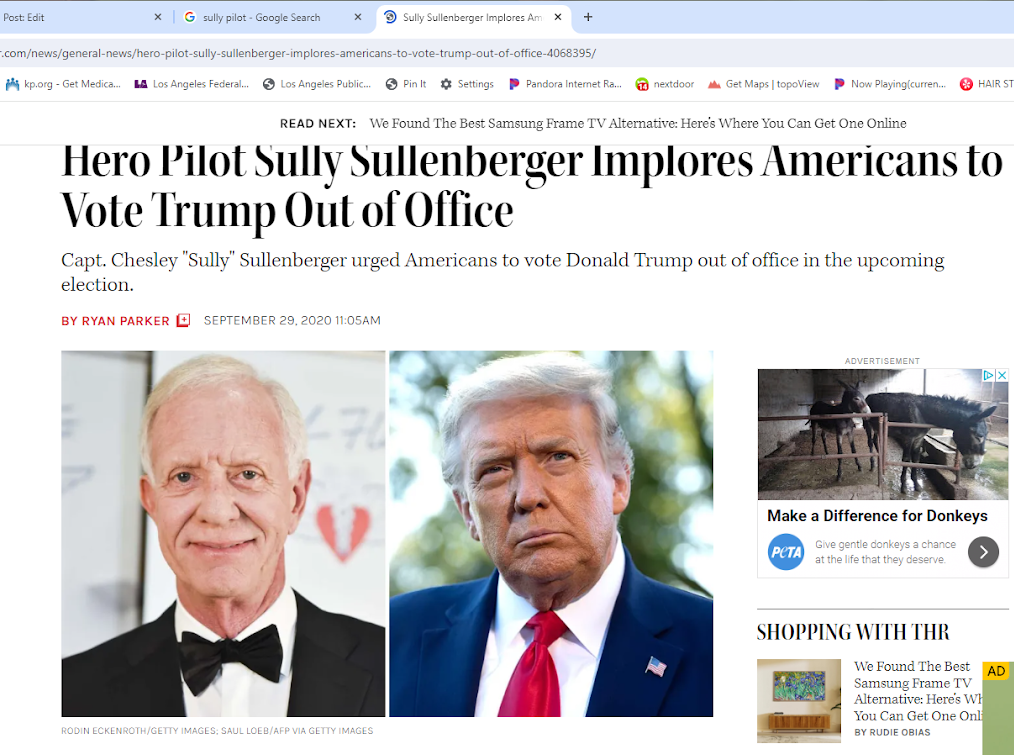Click the nextdoor bookmark icon

pos(642,84)
